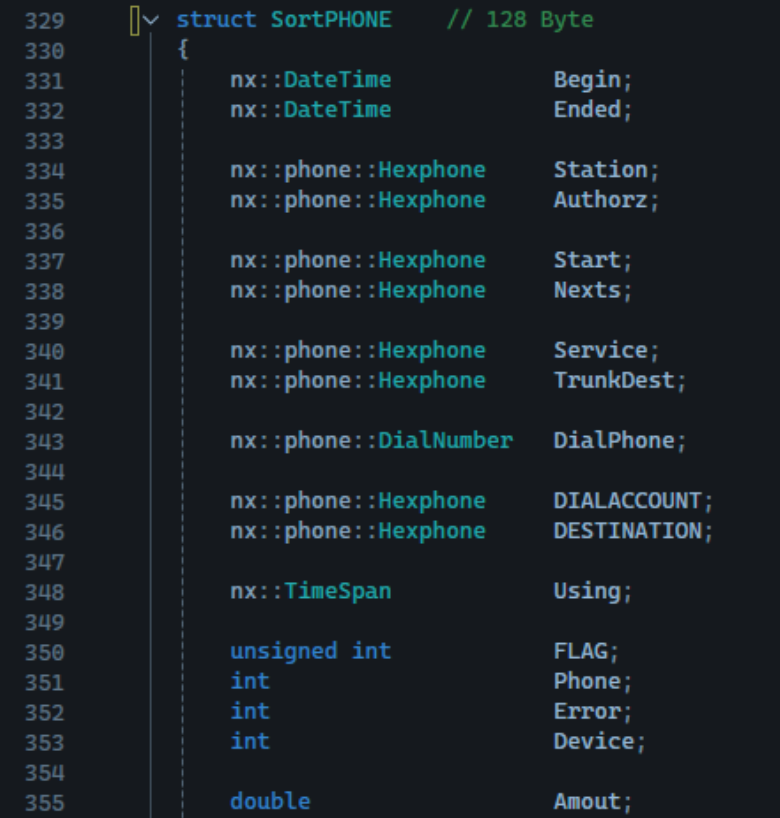Click the Ended member name
The width and height of the screenshot is (780, 818).
coord(587,110)
